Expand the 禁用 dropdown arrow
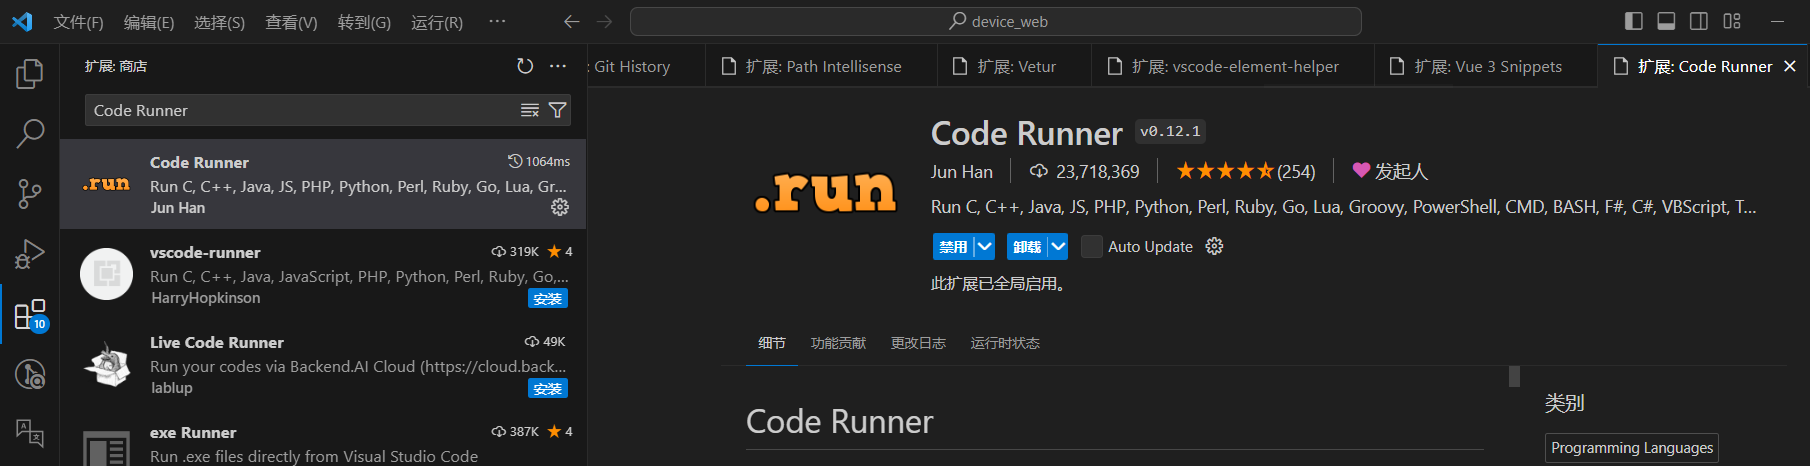 (984, 246)
